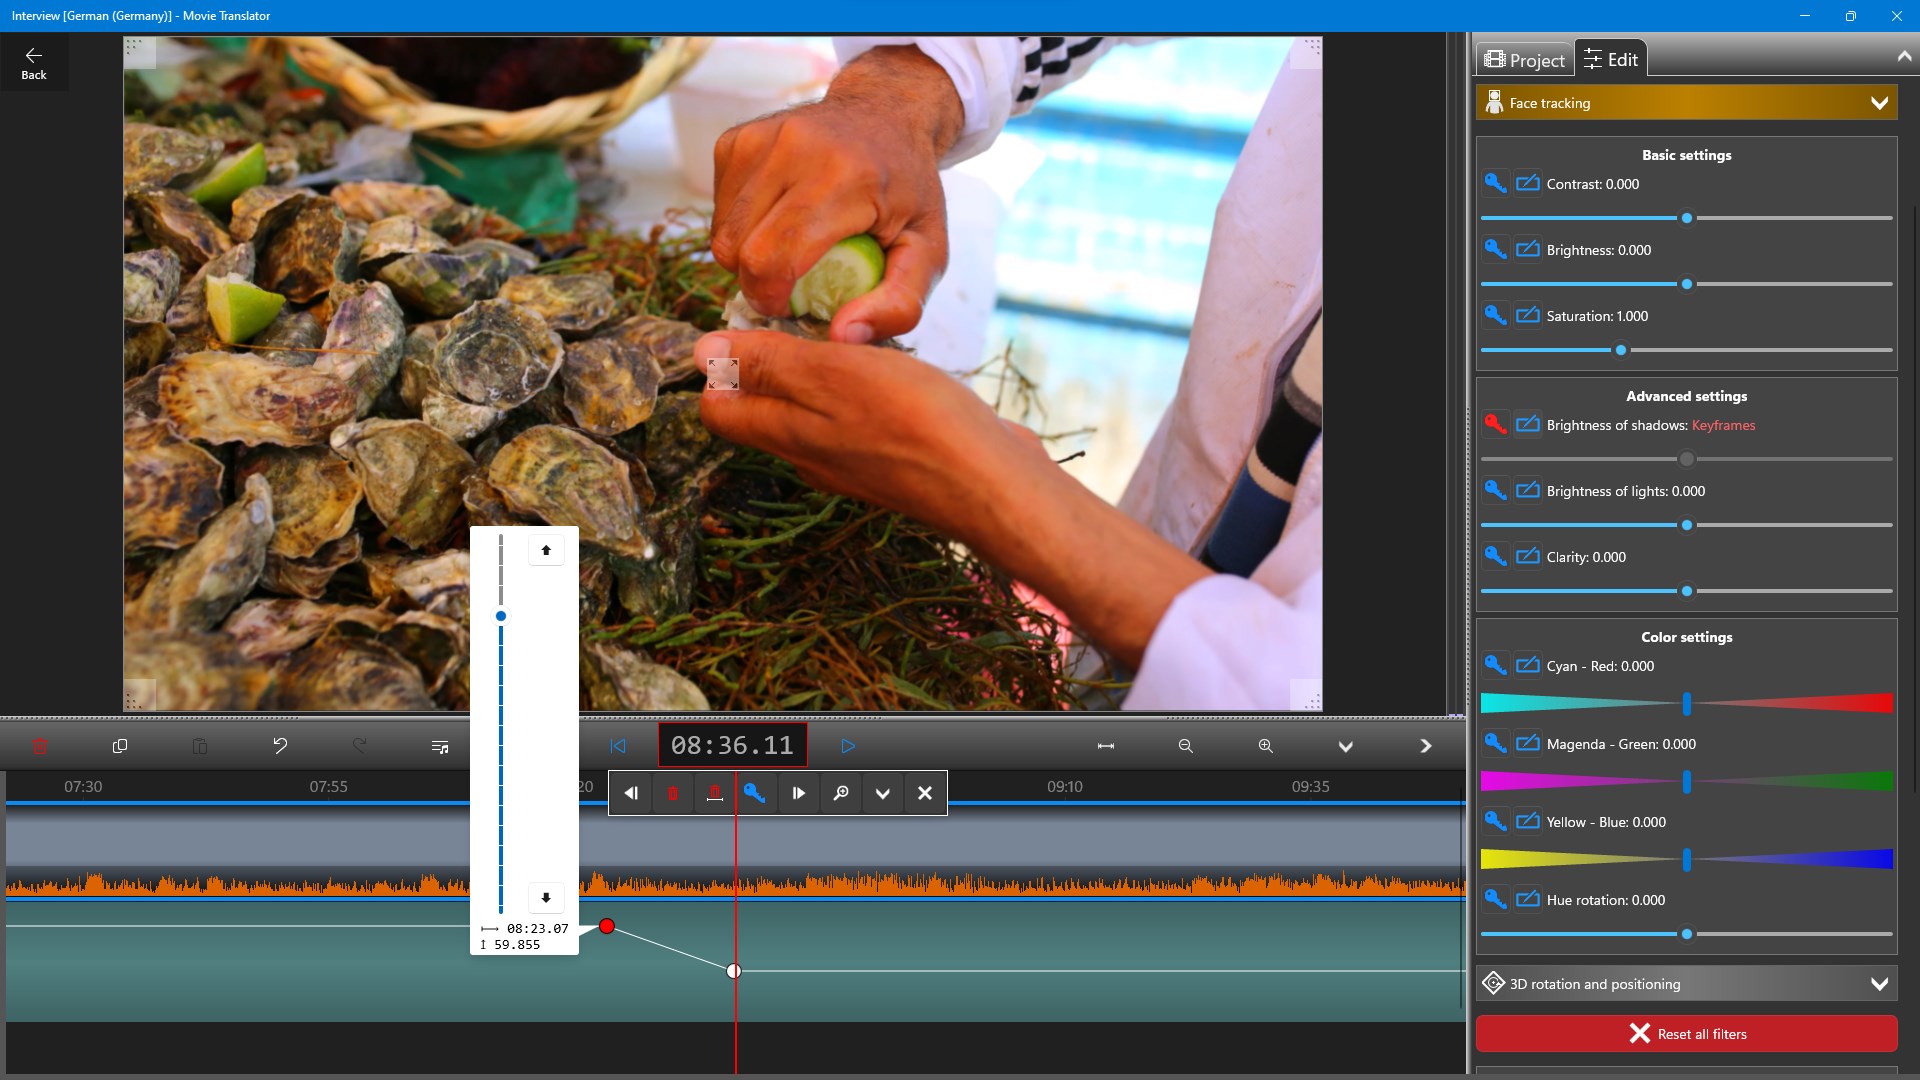
Task: Toggle red keyframe key for Brightness of shadows
Action: click(x=1495, y=424)
